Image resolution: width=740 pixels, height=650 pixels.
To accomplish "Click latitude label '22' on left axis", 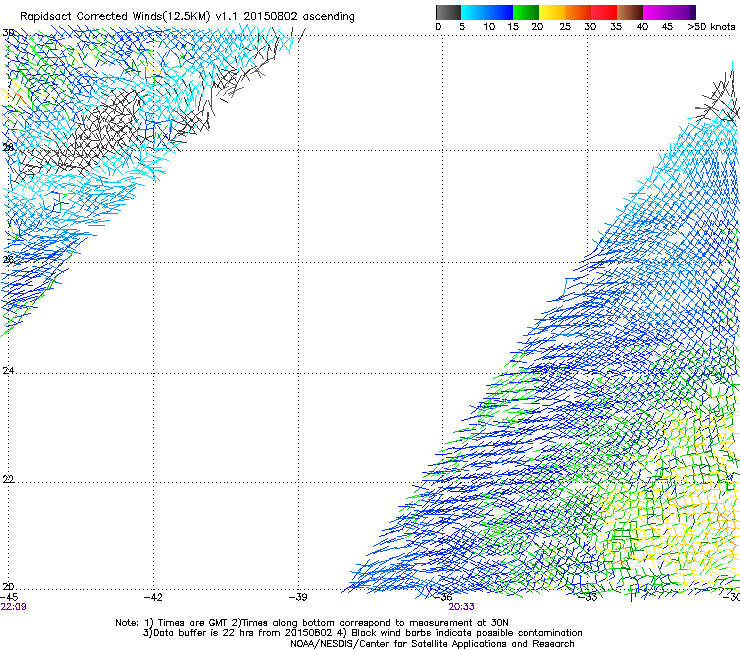I will tap(8, 479).
